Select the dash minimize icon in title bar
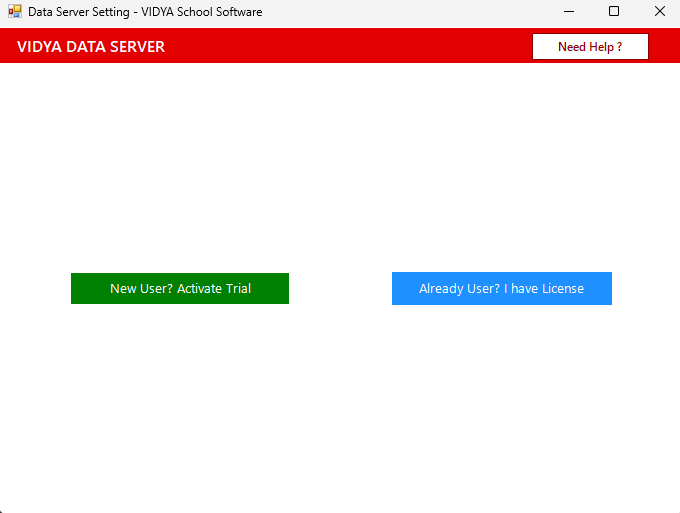This screenshot has height=513, width=680. (568, 12)
